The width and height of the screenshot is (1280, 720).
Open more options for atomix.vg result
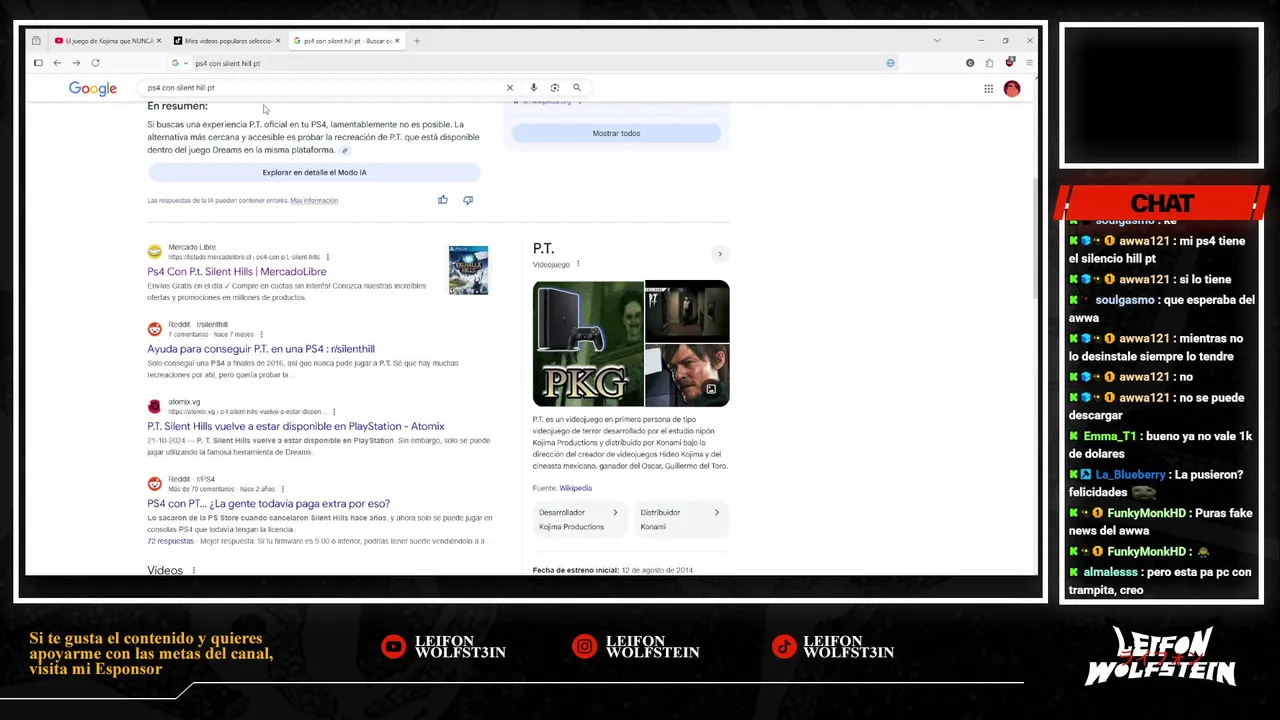(x=334, y=412)
